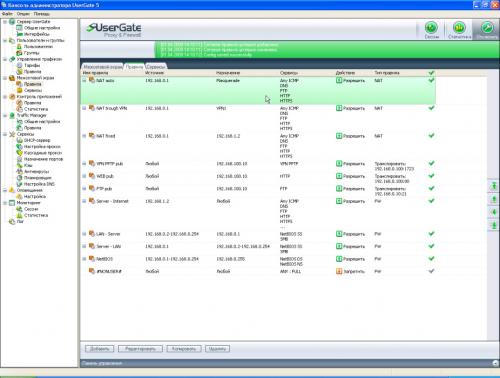500x378 pixels.
Task: Collapse Мониторинг tree node
Action: (5, 203)
